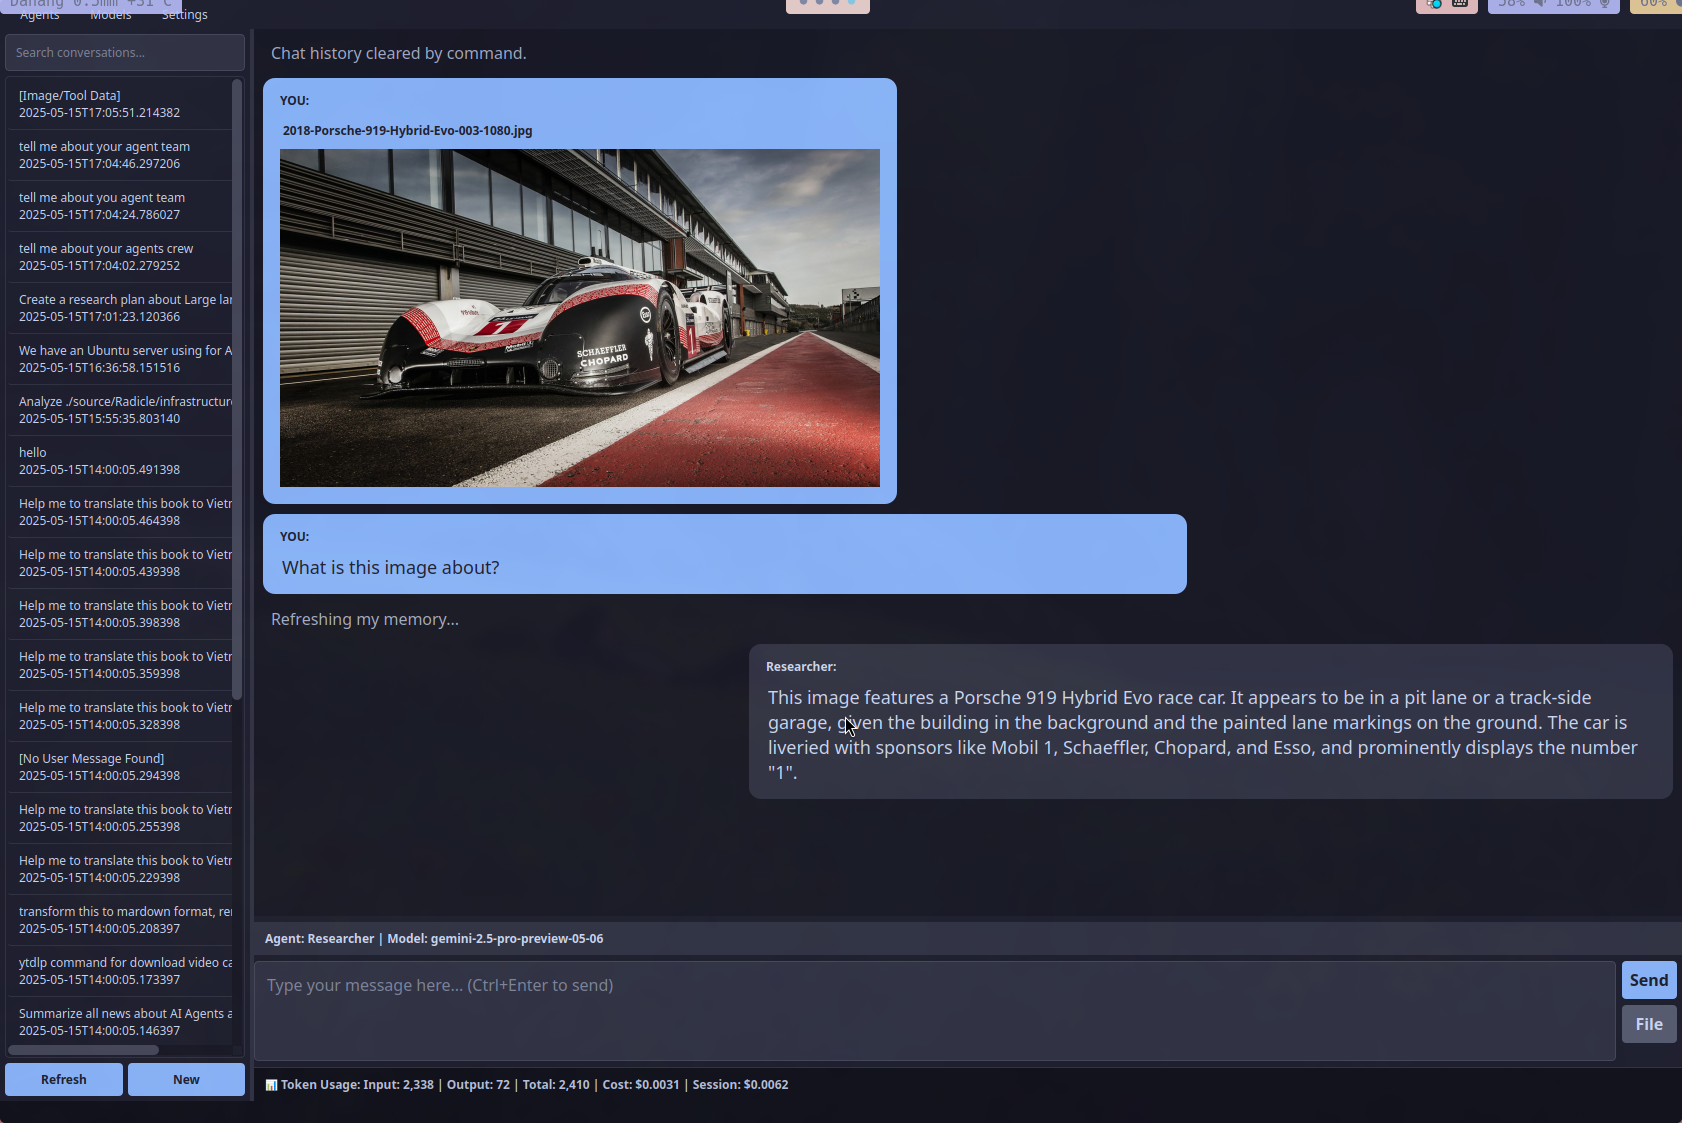Click the 'Chat history cleared by command.' notice
Screen dimensions: 1682x1123
click(398, 53)
